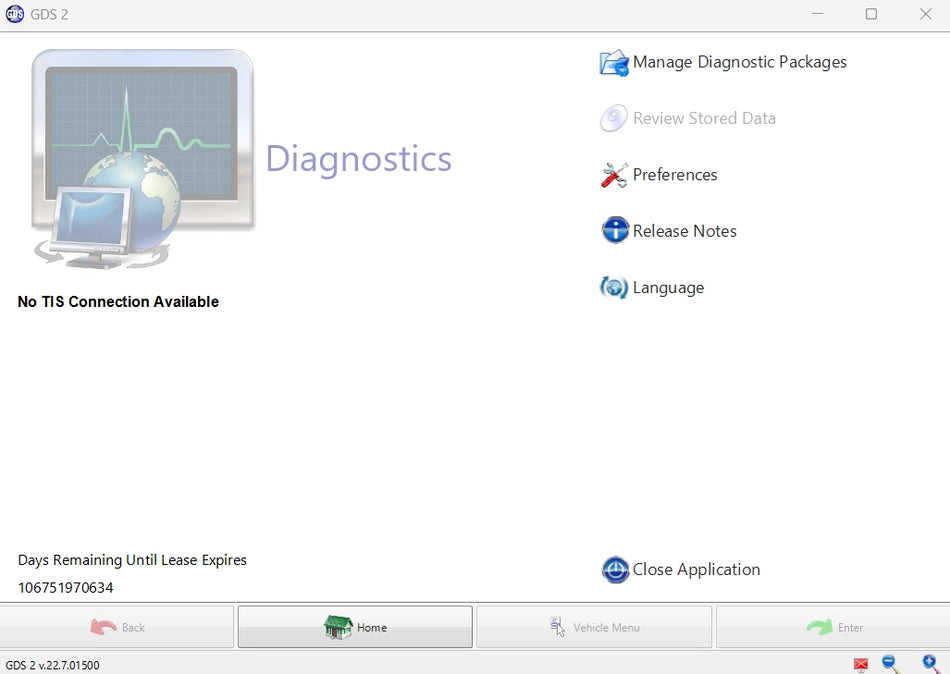
Task: Click the Diagnostics monitor and globe image
Action: pyautogui.click(x=143, y=159)
